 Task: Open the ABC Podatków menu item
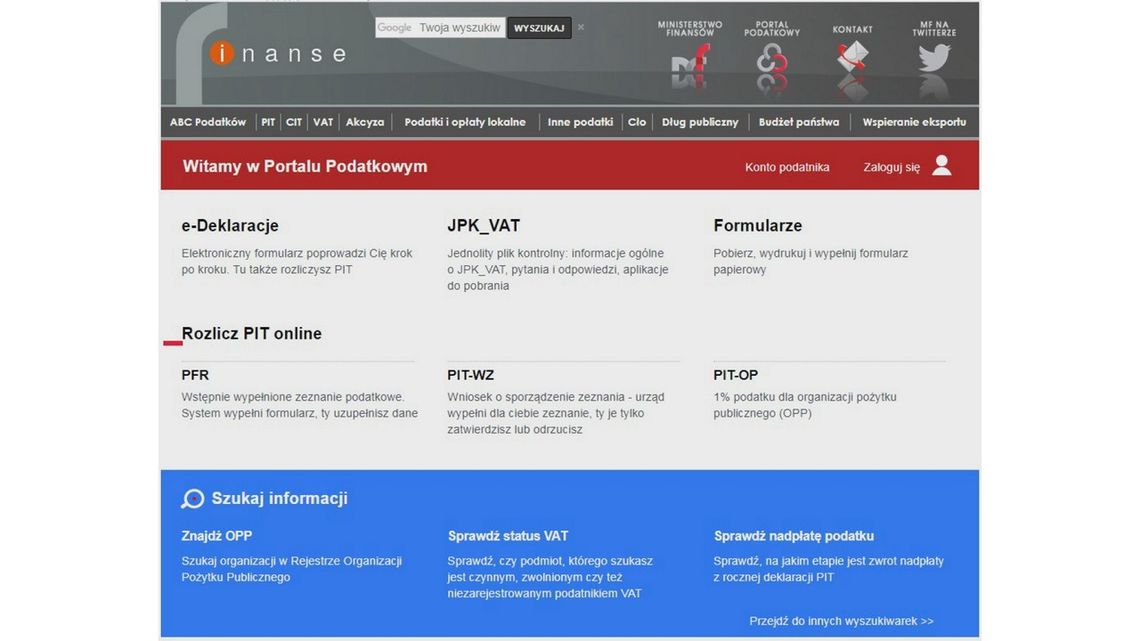click(208, 122)
